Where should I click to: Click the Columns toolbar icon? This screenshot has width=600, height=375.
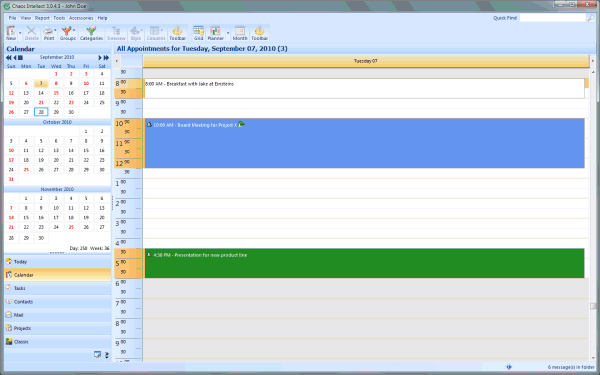coord(155,33)
